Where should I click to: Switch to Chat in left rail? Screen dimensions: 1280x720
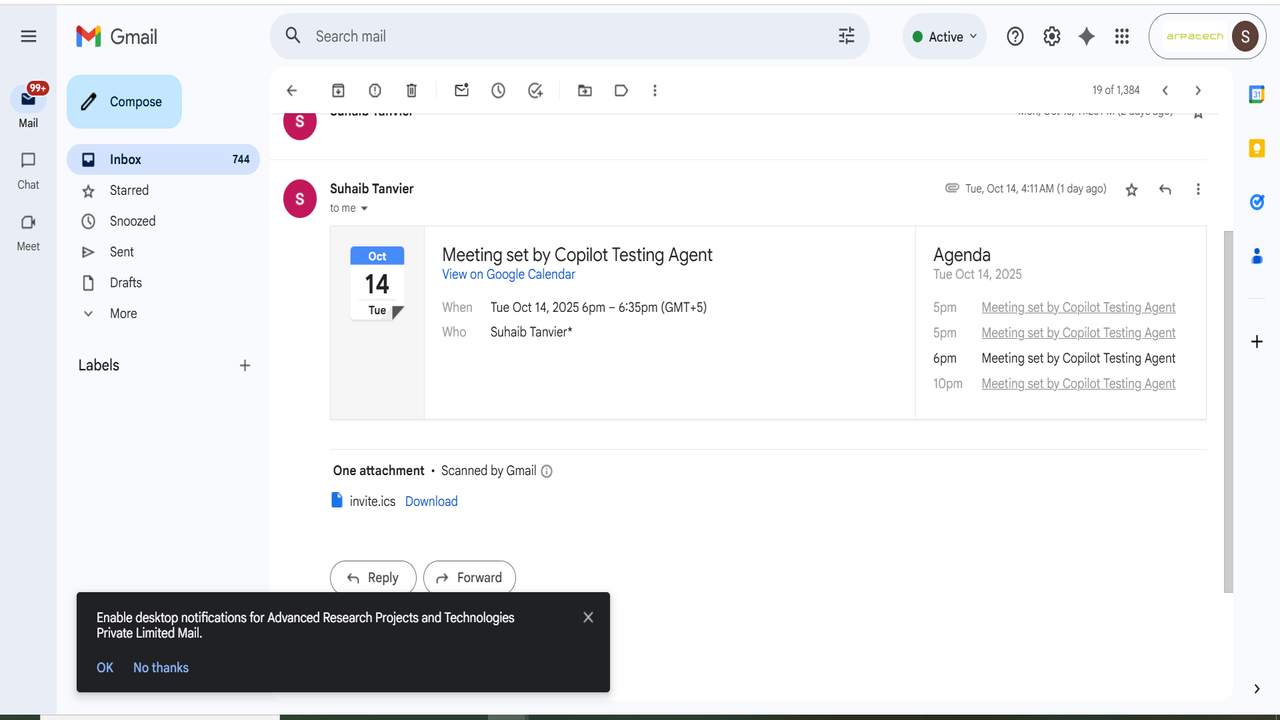(x=28, y=170)
